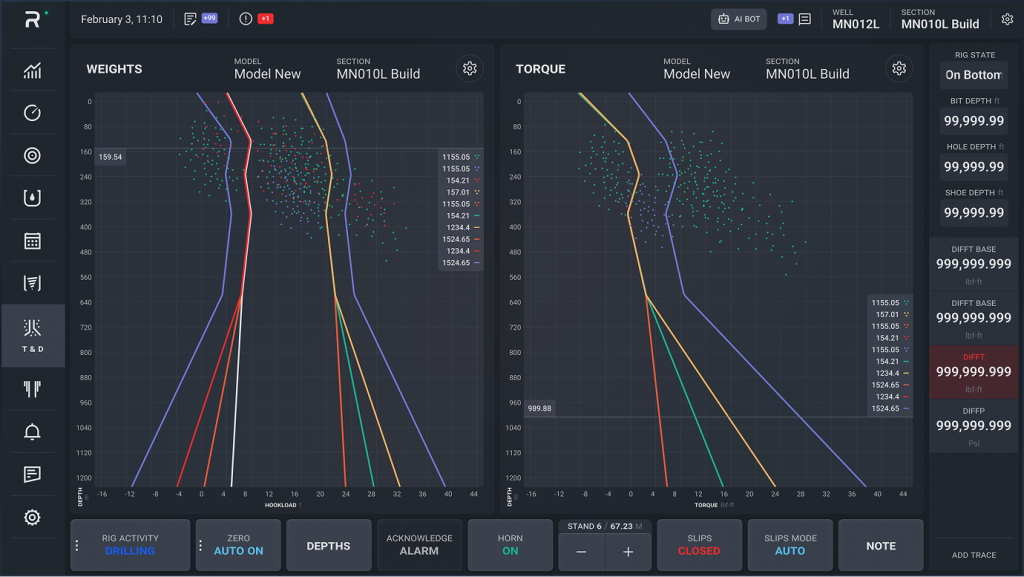The height and width of the screenshot is (577, 1024).
Task: Select the target icon in the sidebar
Action: (x=32, y=155)
